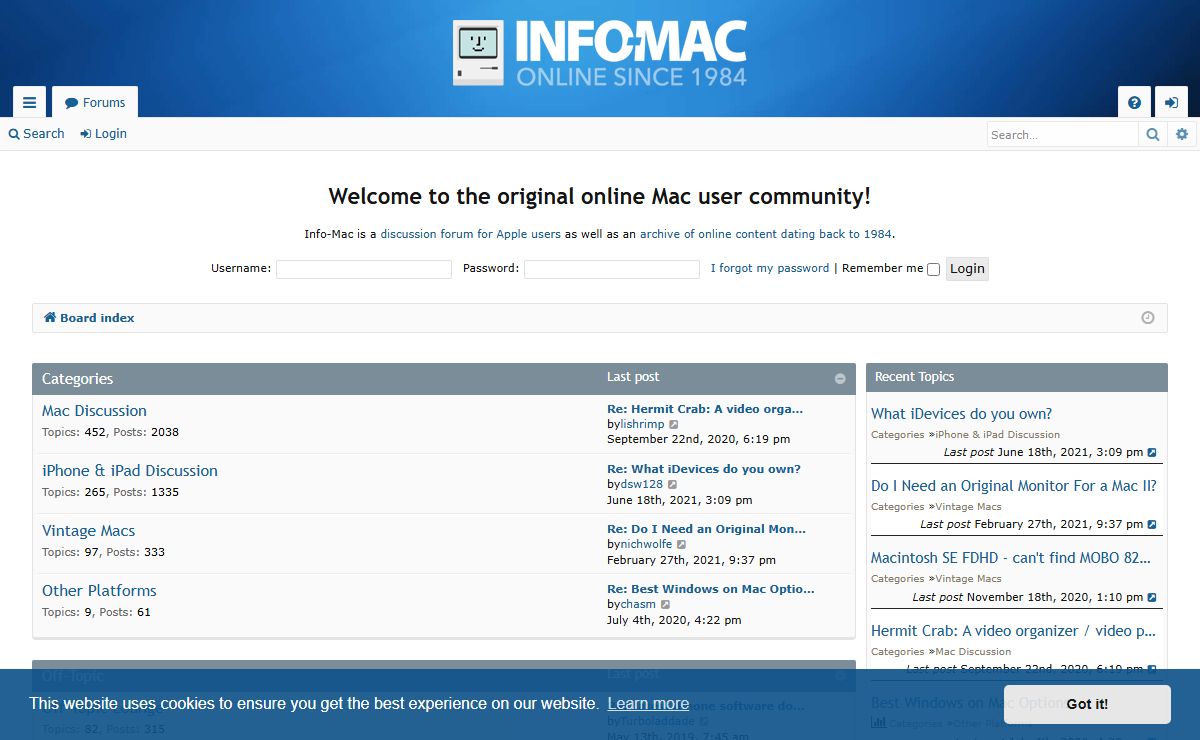Click the Info-Mac logo banner
This screenshot has height=740, width=1200.
coord(600,53)
